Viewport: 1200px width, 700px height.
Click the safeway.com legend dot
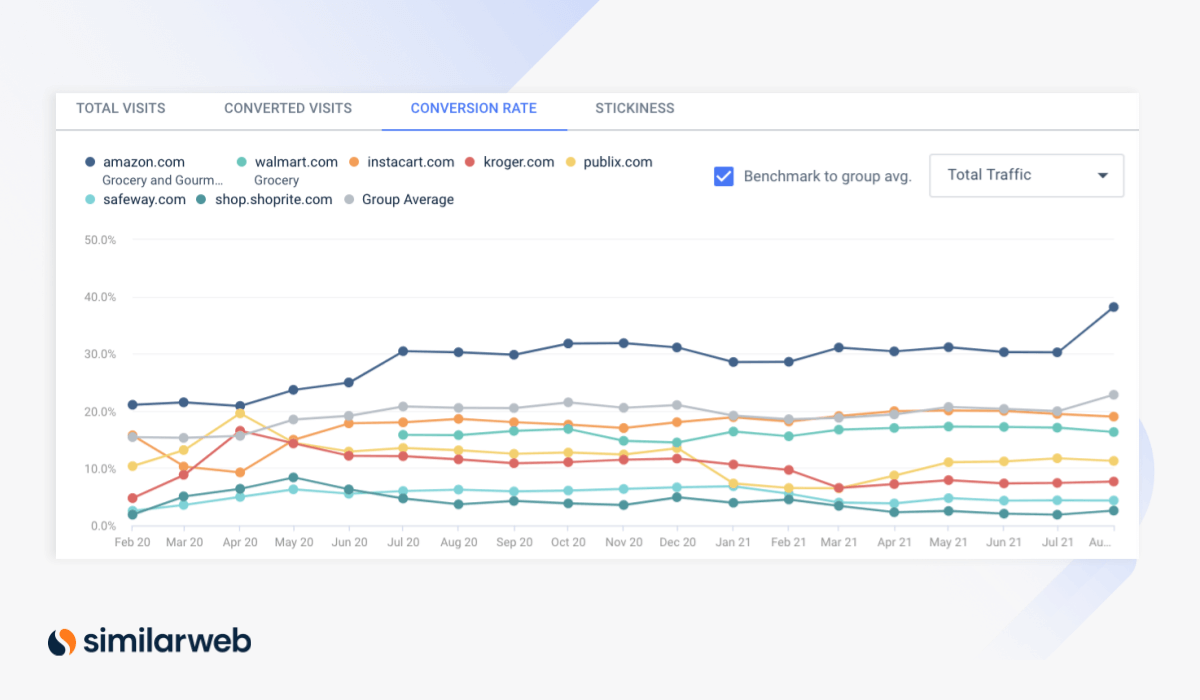tap(90, 200)
